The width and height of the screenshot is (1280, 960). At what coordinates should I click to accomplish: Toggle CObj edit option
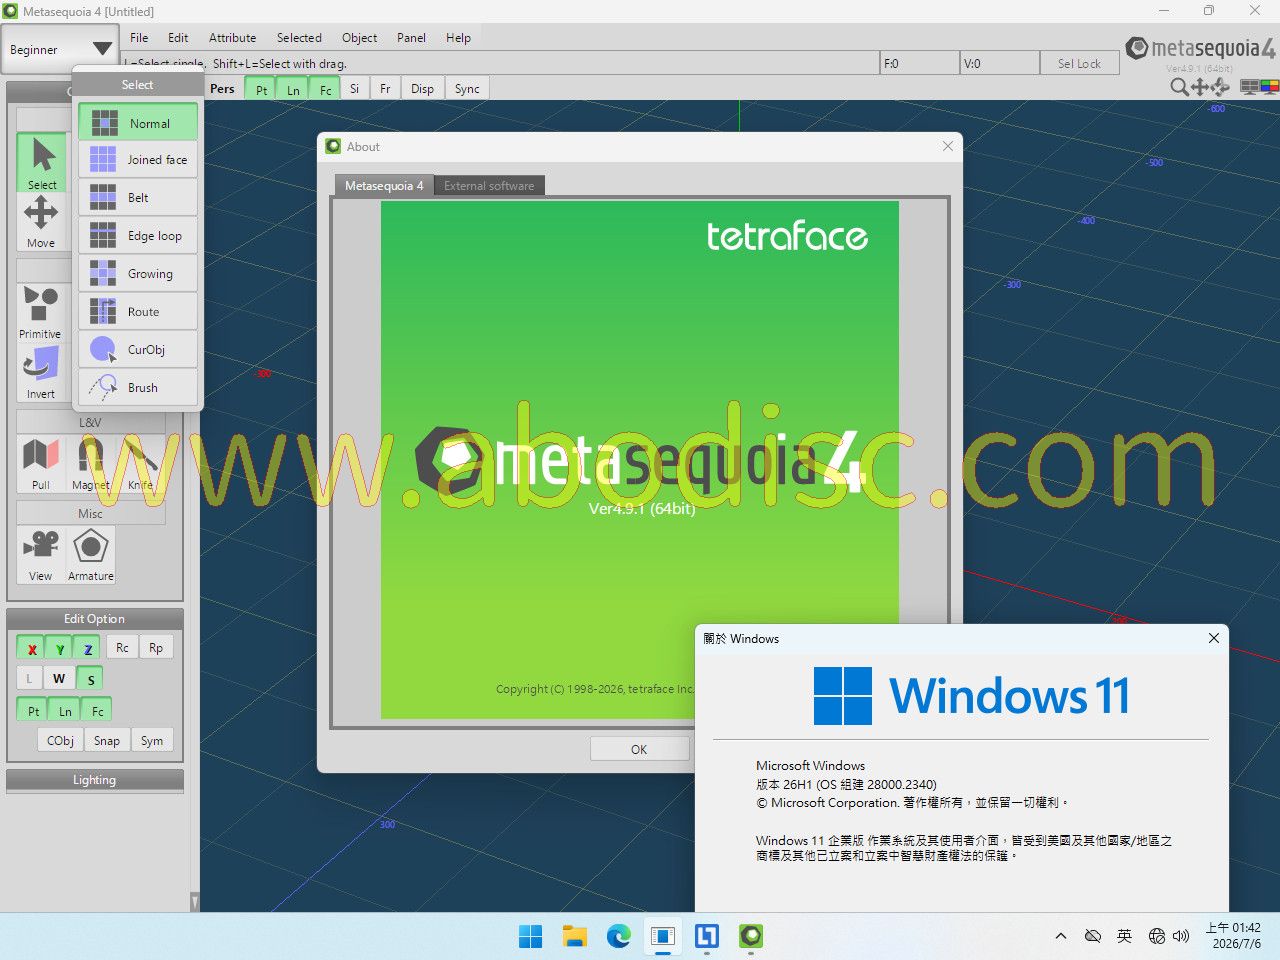click(x=60, y=740)
